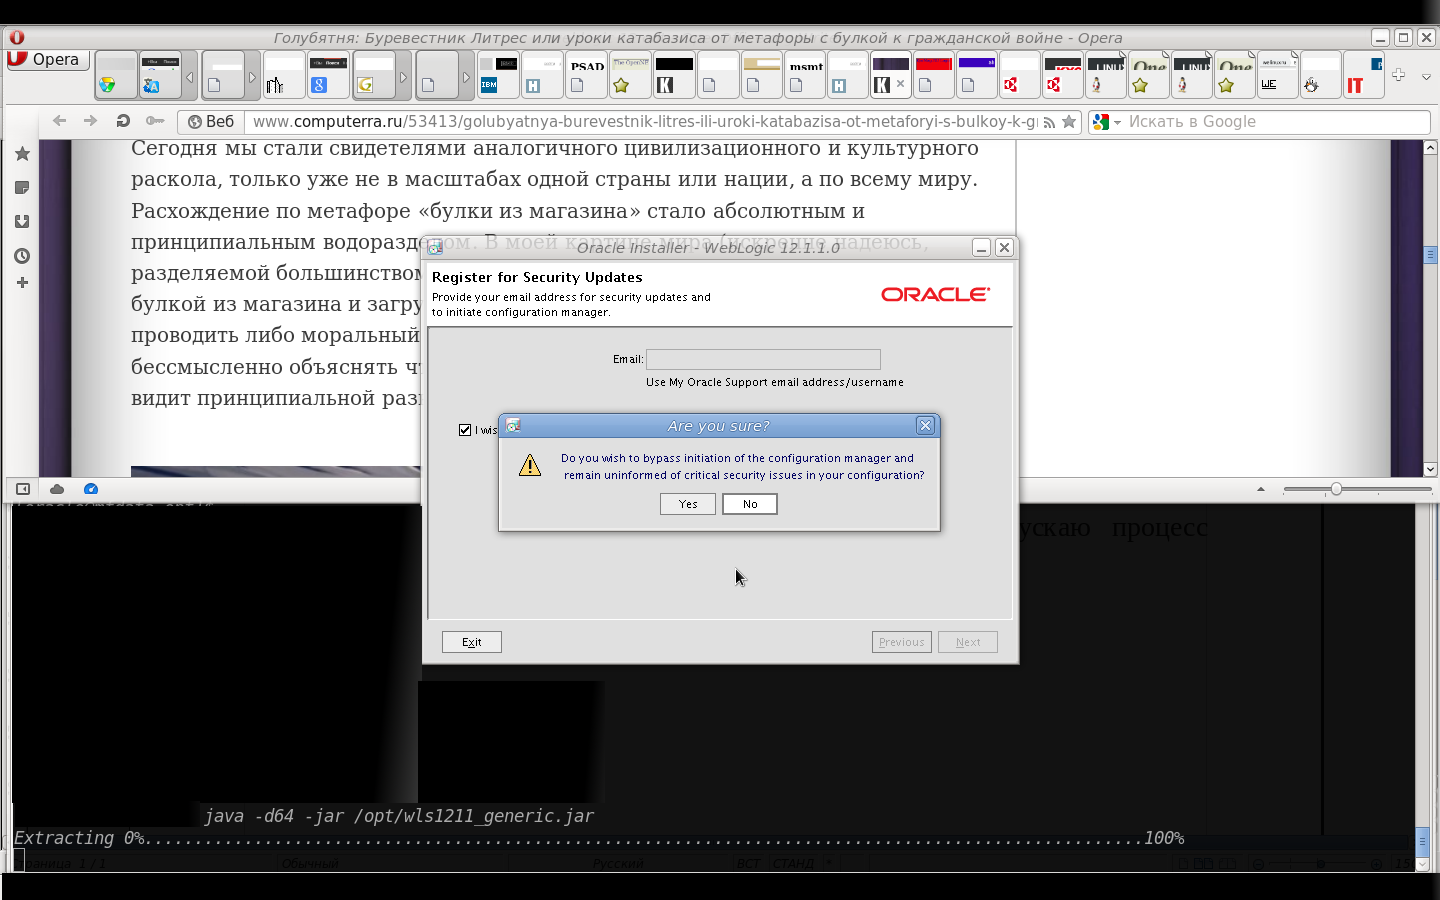
Task: Switch to the Google tab
Action: point(328,75)
